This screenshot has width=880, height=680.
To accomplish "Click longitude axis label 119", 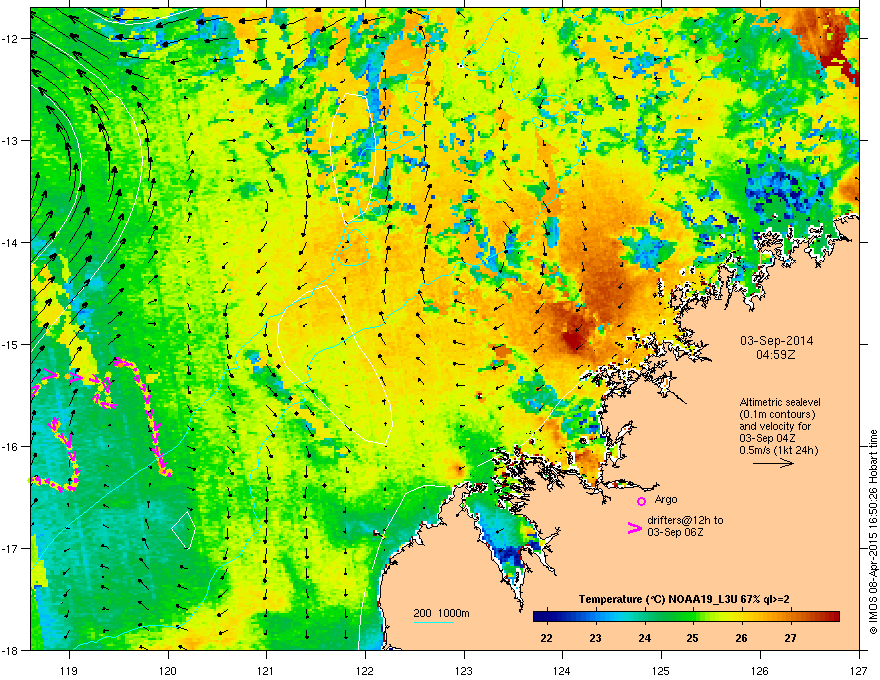I will coord(70,669).
